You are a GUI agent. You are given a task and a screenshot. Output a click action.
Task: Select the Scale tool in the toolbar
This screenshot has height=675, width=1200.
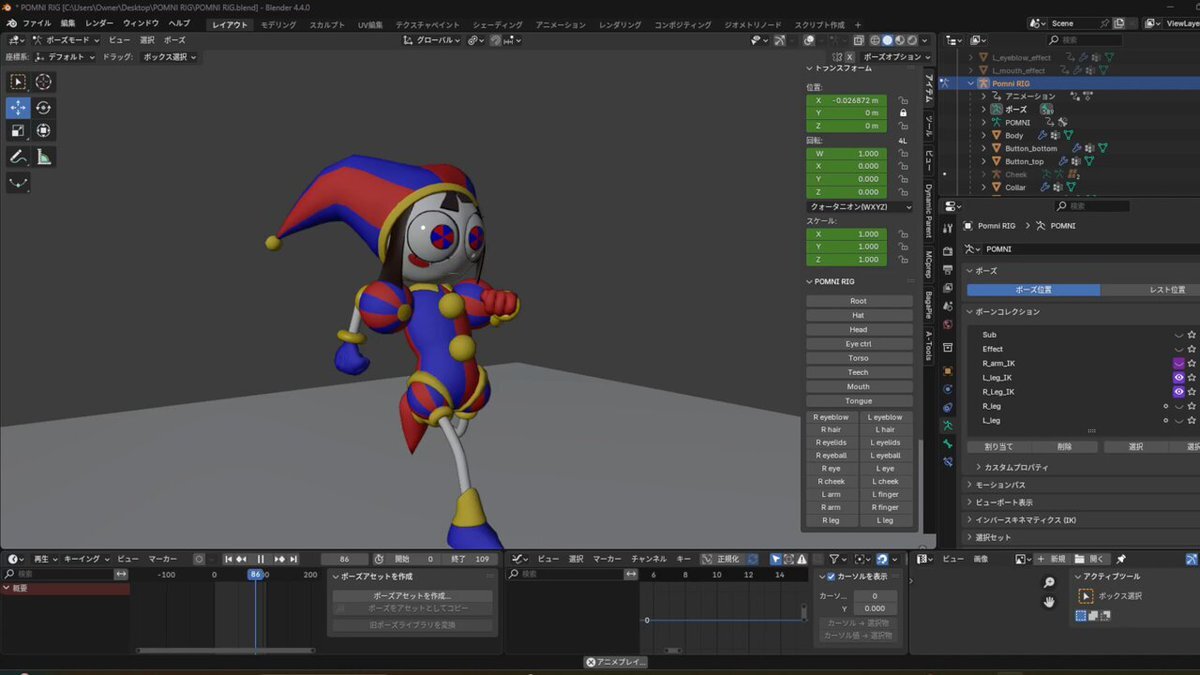point(18,131)
